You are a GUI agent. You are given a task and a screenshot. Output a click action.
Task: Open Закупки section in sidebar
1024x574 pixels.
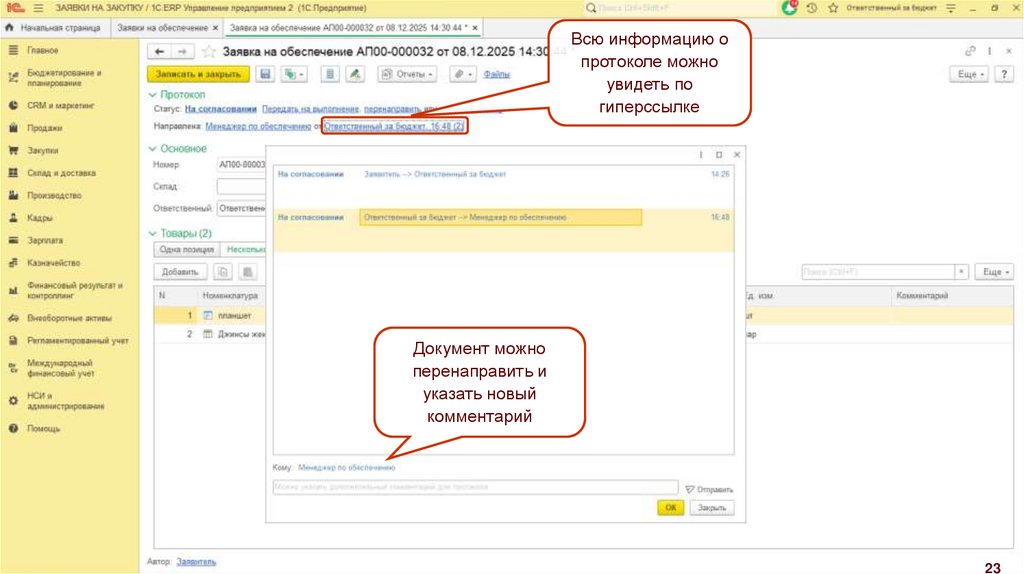coord(43,150)
